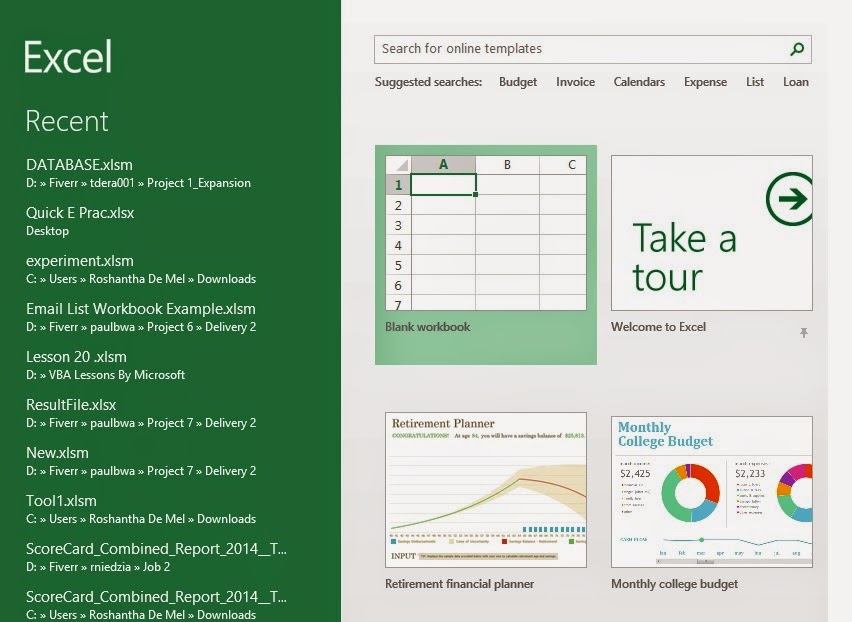The width and height of the screenshot is (852, 622).
Task: Open Tool1.xlsm from Downloads
Action: point(62,500)
